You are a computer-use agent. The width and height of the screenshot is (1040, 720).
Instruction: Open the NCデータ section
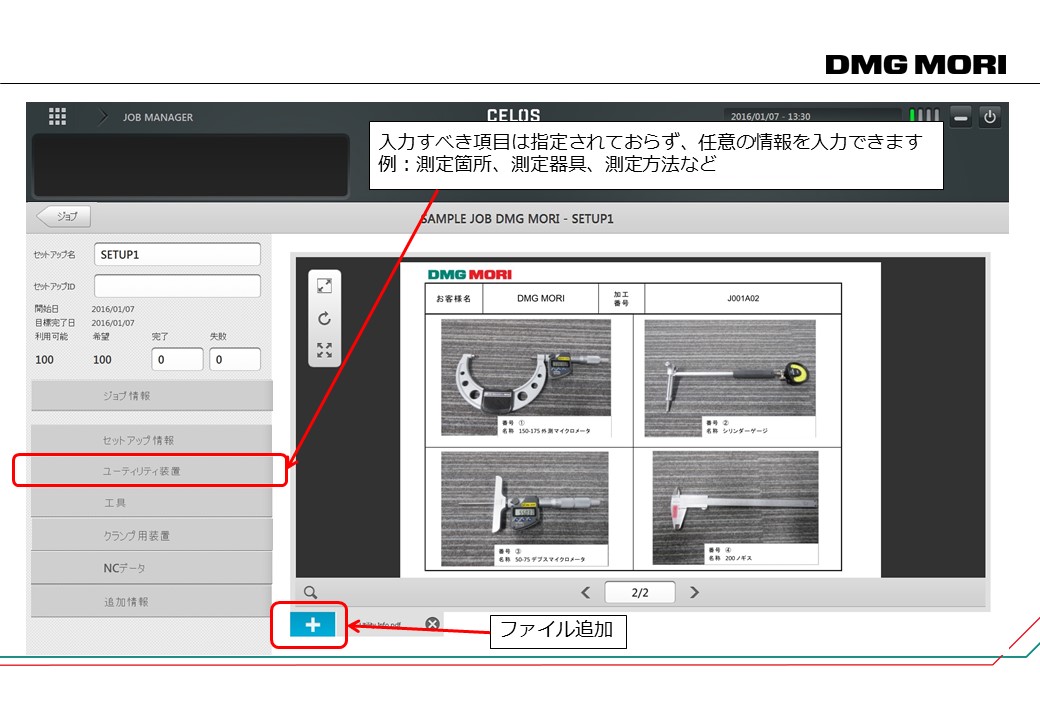[x=152, y=568]
